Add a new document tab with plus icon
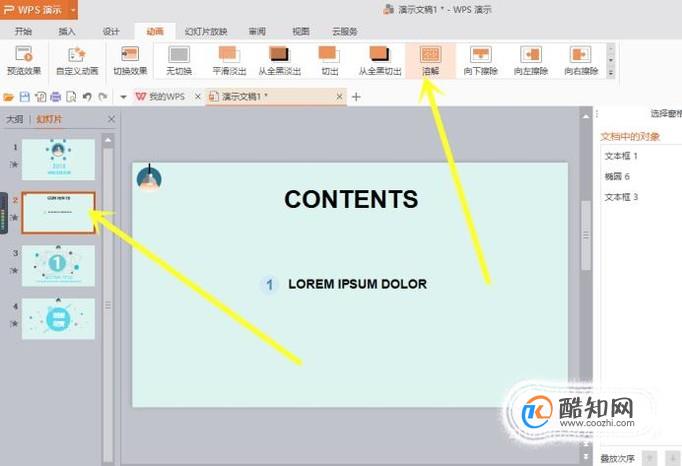The height and width of the screenshot is (466, 682). click(x=356, y=97)
